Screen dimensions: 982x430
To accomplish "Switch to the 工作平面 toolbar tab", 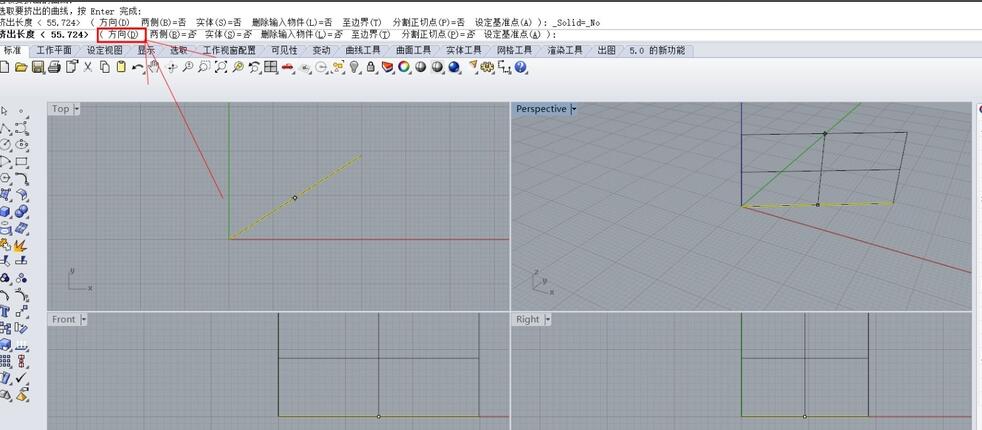I will coord(54,50).
